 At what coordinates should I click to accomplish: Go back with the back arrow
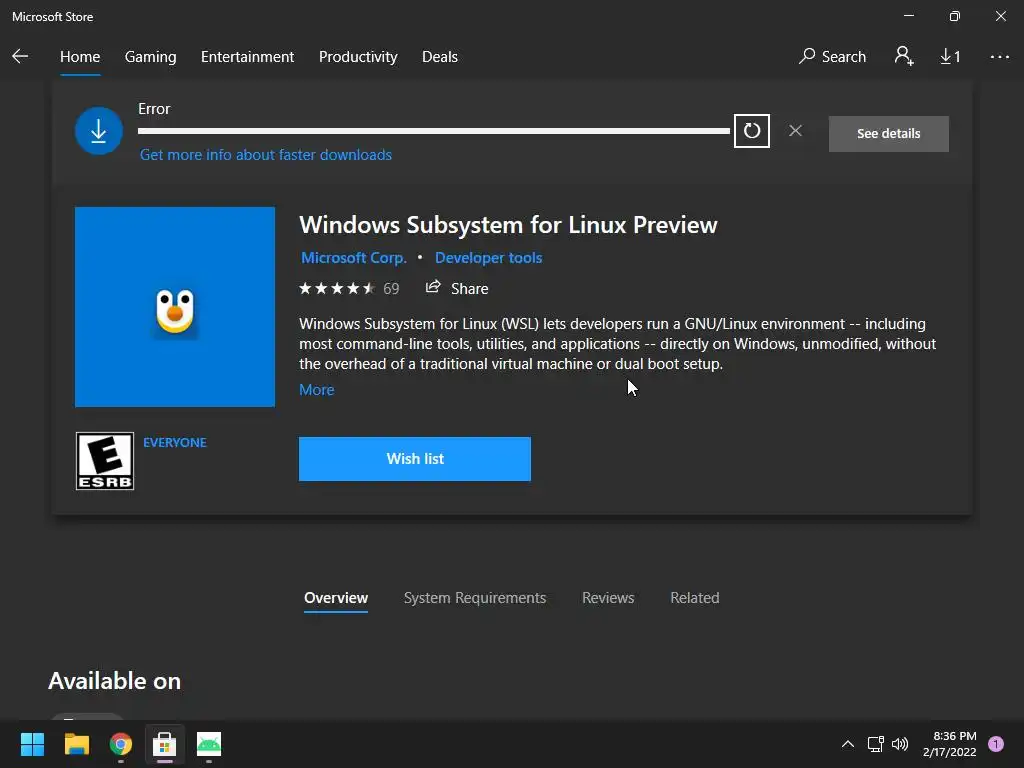[x=20, y=57]
